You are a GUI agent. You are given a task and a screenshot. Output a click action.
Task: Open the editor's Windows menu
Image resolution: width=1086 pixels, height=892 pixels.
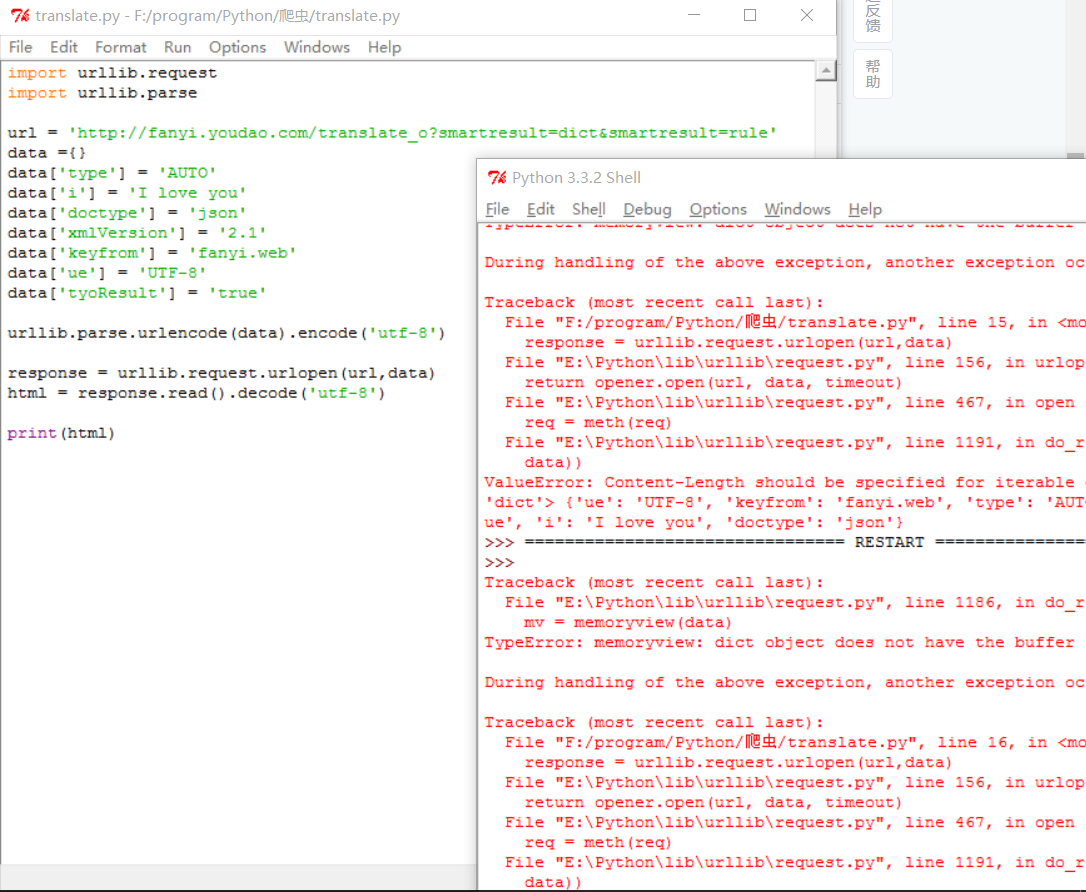tap(317, 47)
